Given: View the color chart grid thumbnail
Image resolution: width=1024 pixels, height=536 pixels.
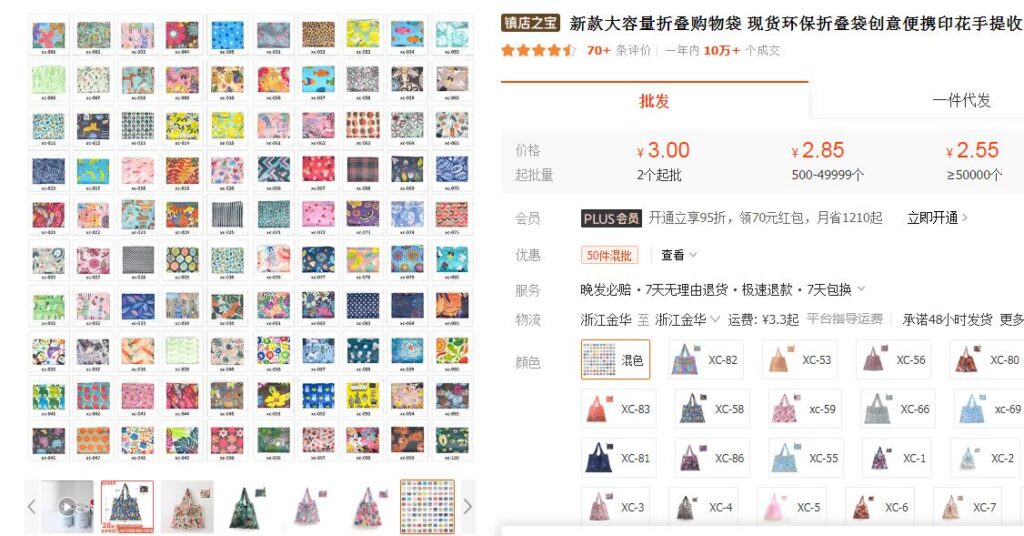Looking at the screenshot, I should tap(427, 507).
